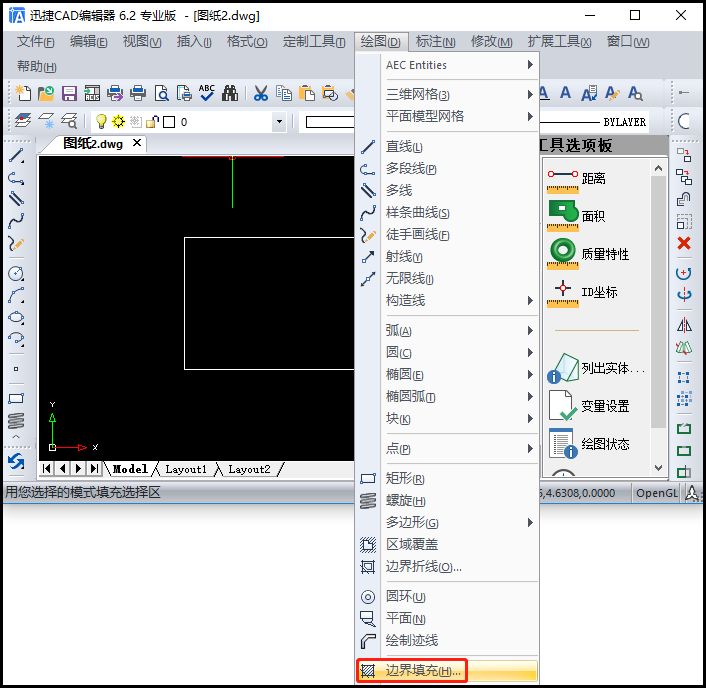Open the layer selection dropdown arrow
Viewport: 706px width, 688px height.
click(279, 122)
